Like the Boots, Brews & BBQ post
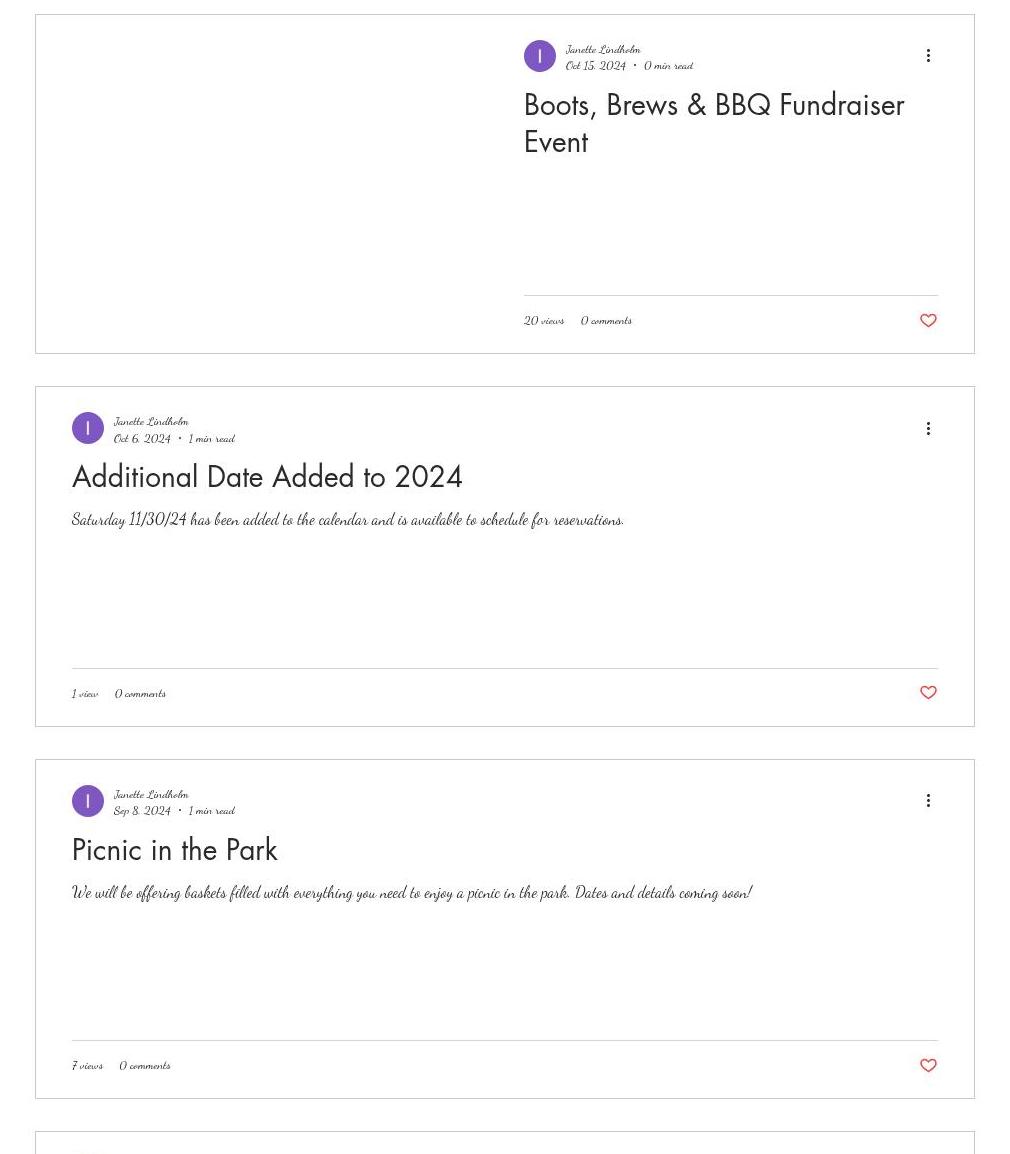The height and width of the screenshot is (1154, 1010). tap(928, 321)
